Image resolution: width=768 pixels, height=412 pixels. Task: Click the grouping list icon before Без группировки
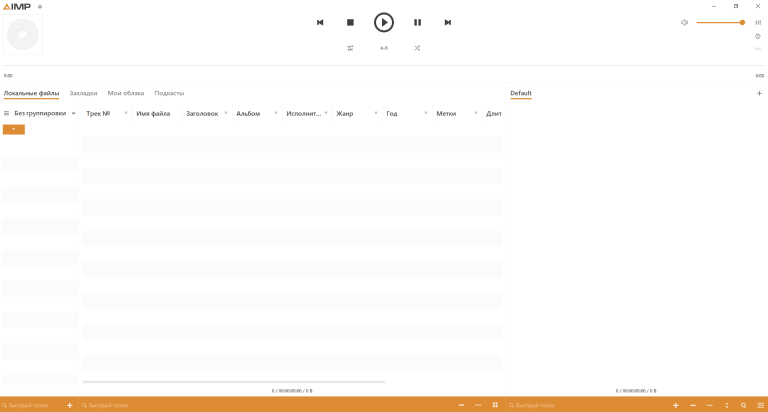[6, 113]
